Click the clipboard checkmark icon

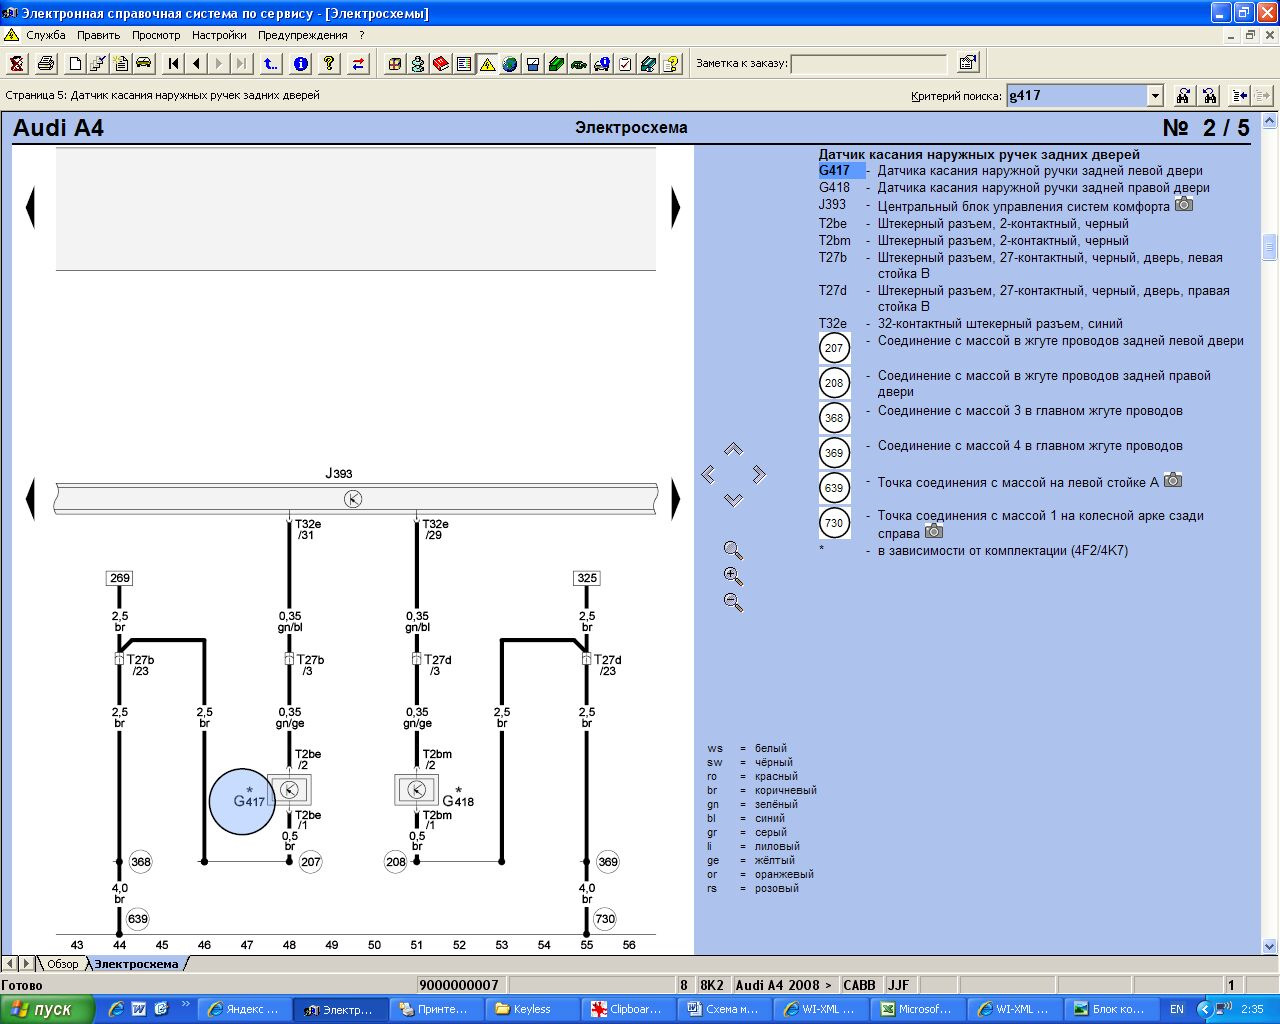pyautogui.click(x=625, y=64)
